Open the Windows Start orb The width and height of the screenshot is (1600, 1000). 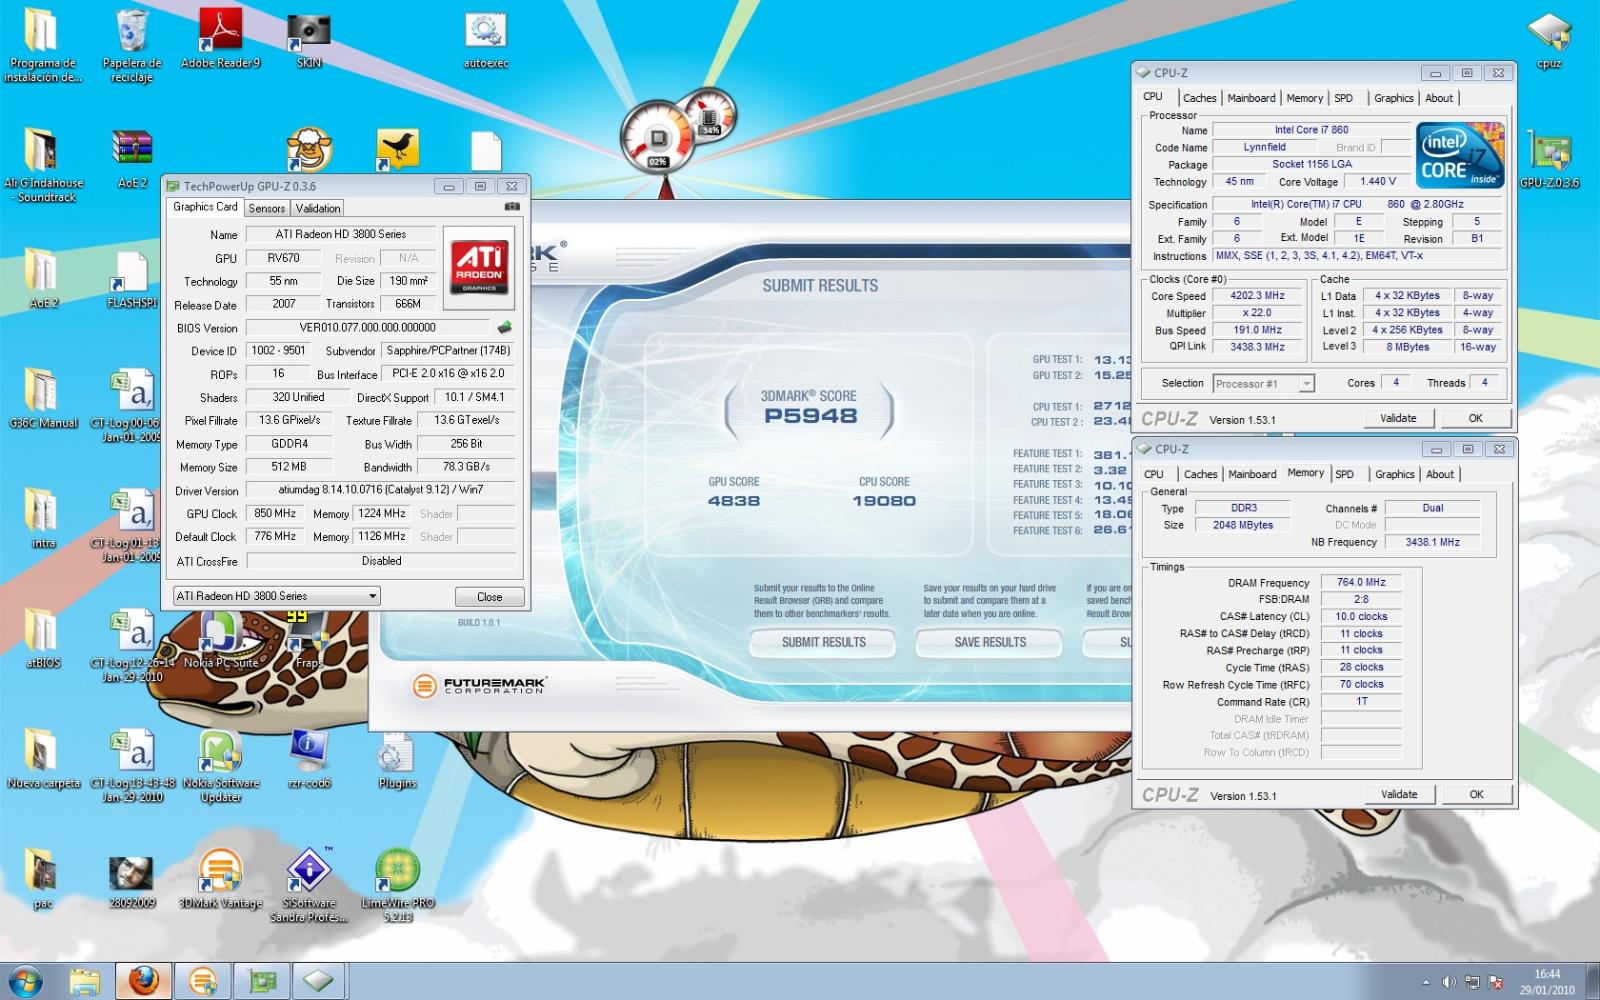24,981
